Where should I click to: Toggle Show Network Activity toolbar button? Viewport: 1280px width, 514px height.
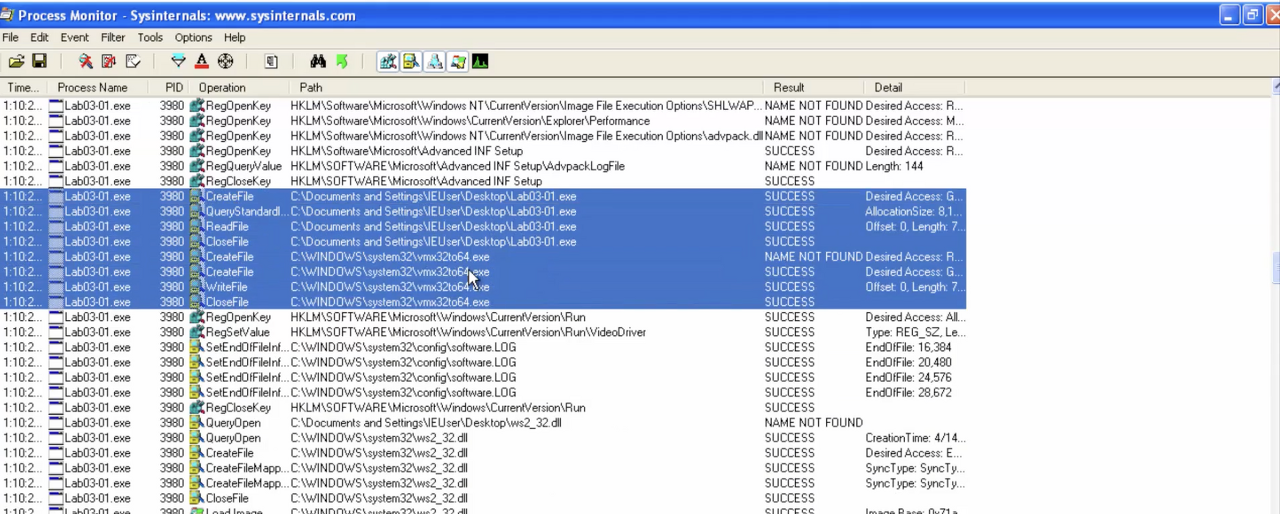(434, 61)
